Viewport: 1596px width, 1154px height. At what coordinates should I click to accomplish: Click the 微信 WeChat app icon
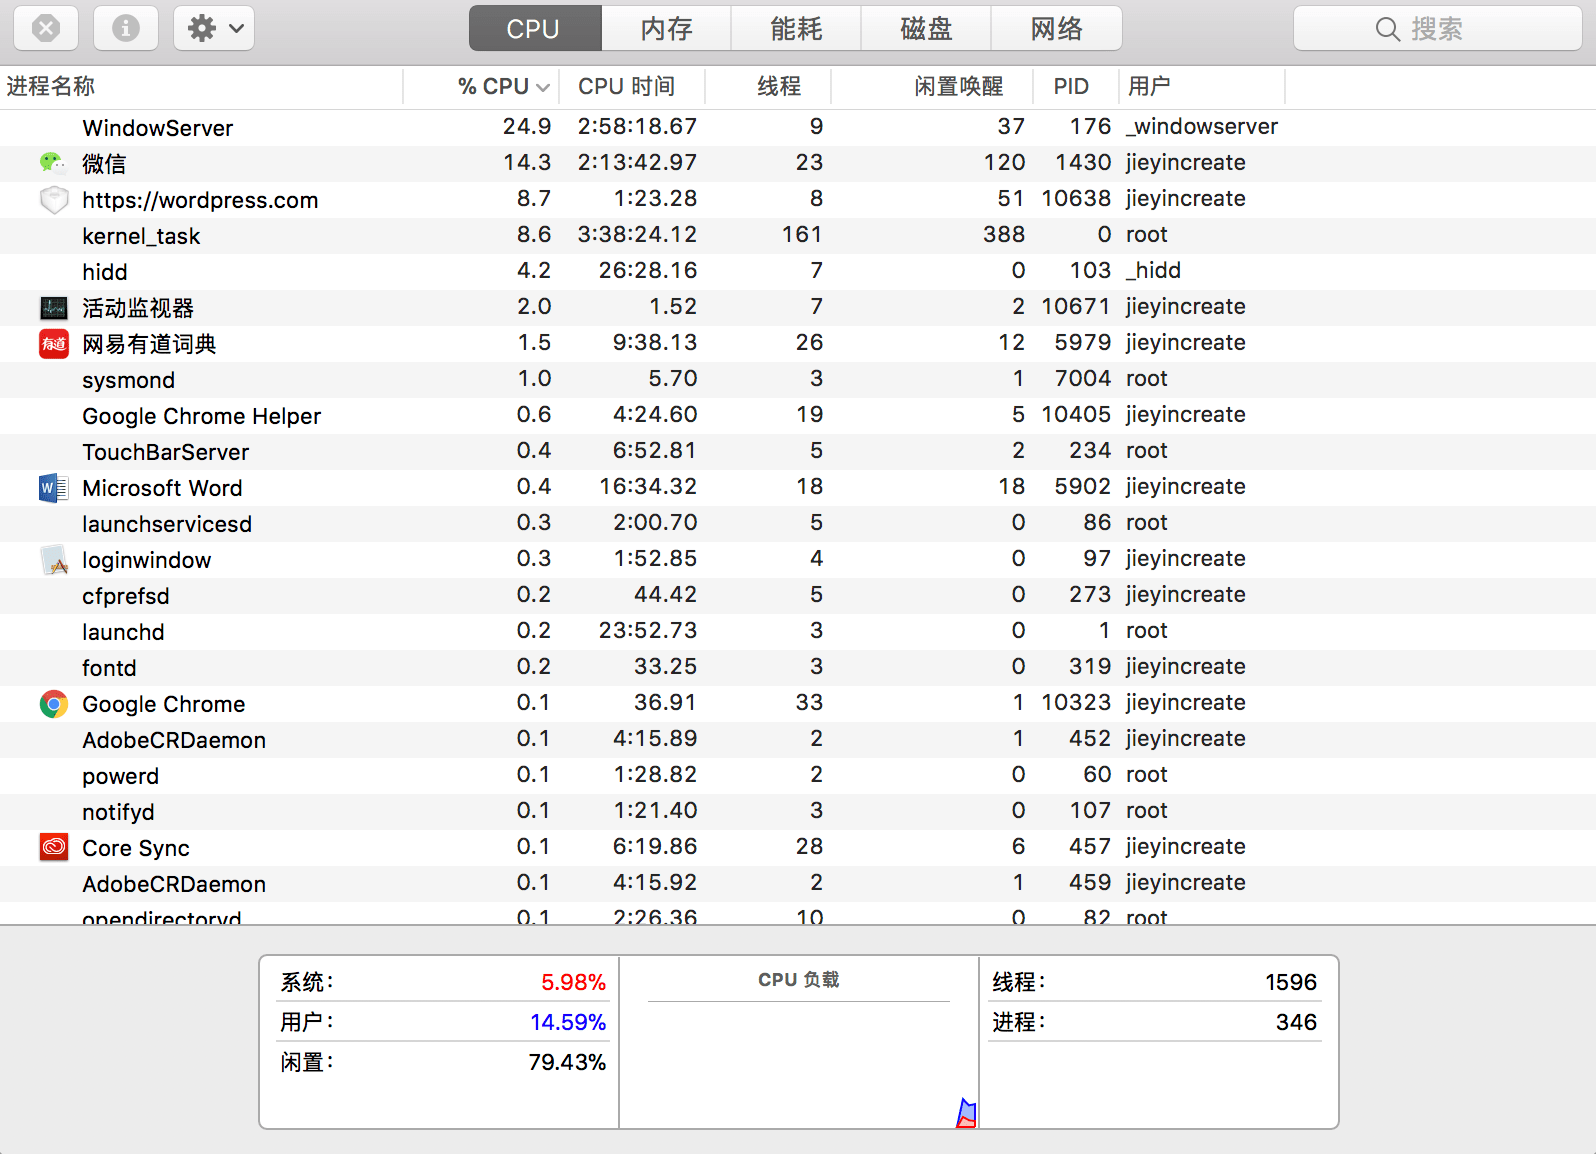click(53, 163)
